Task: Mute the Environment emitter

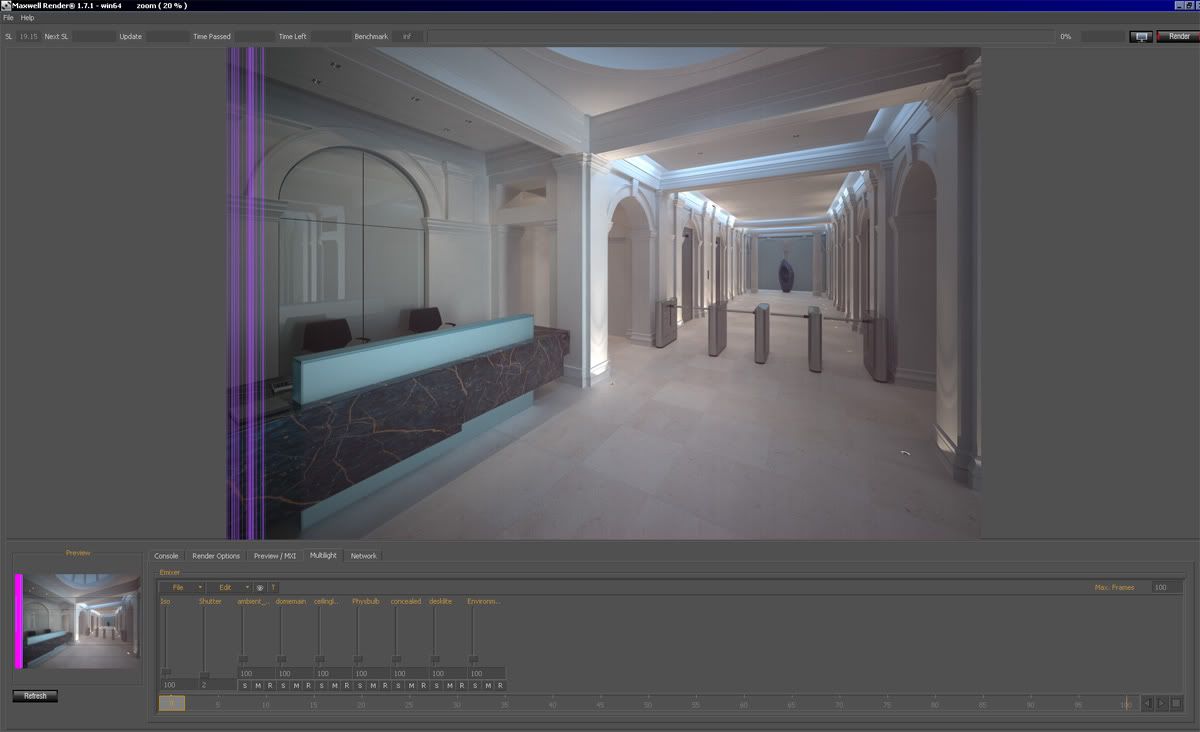Action: click(488, 685)
